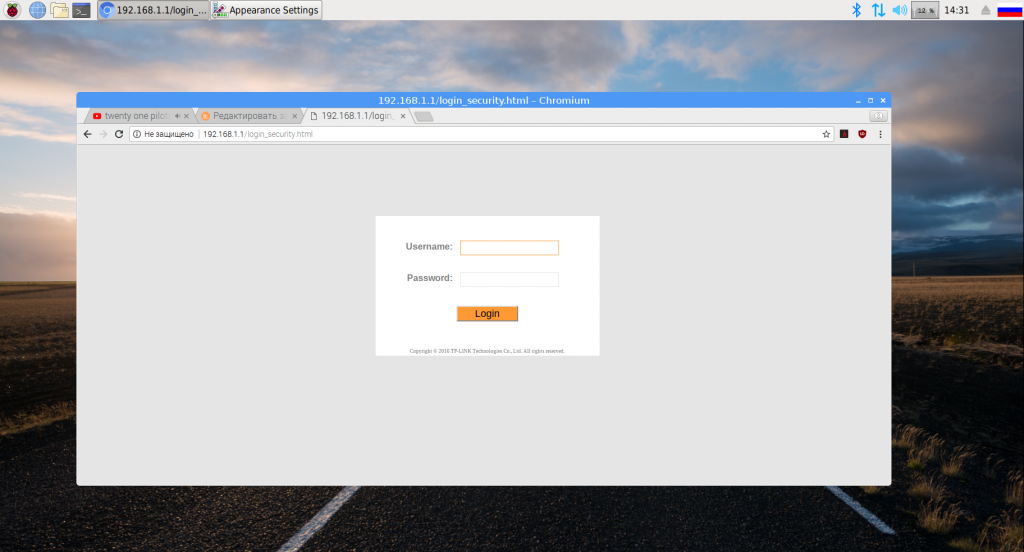1024x552 pixels.
Task: Open the file manager folder icon
Action: point(59,10)
